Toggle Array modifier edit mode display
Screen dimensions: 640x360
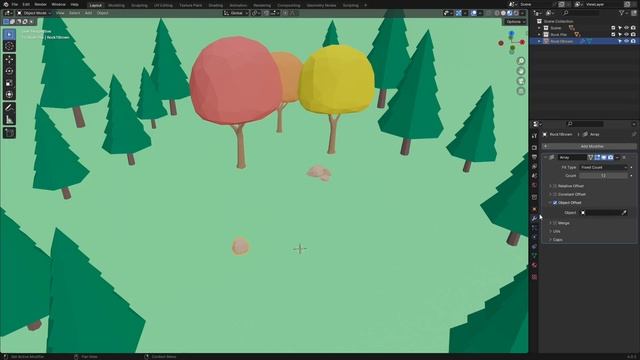click(x=597, y=158)
